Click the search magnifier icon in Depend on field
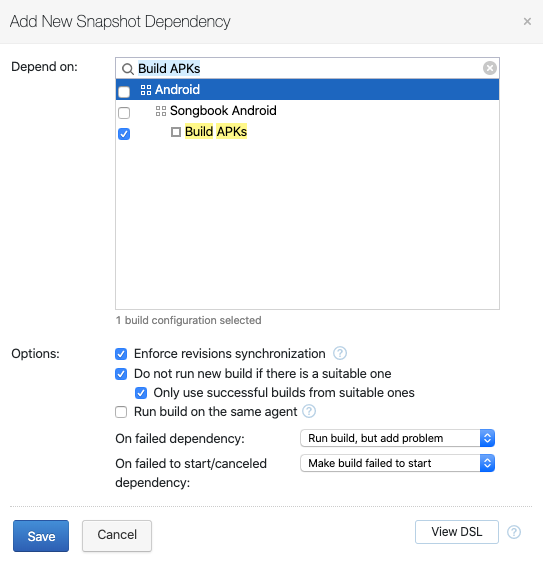The image size is (543, 564). 128,69
